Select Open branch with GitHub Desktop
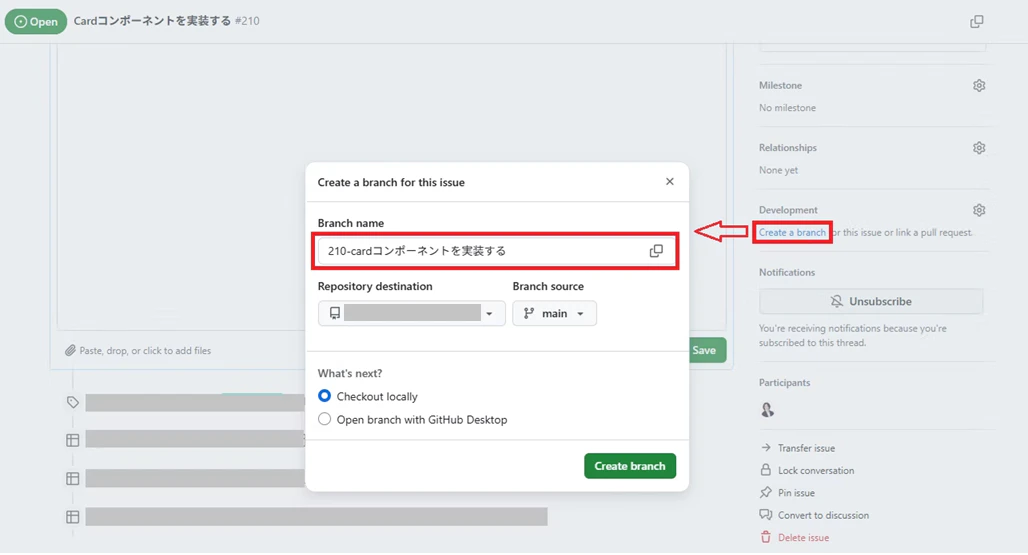 (x=325, y=419)
